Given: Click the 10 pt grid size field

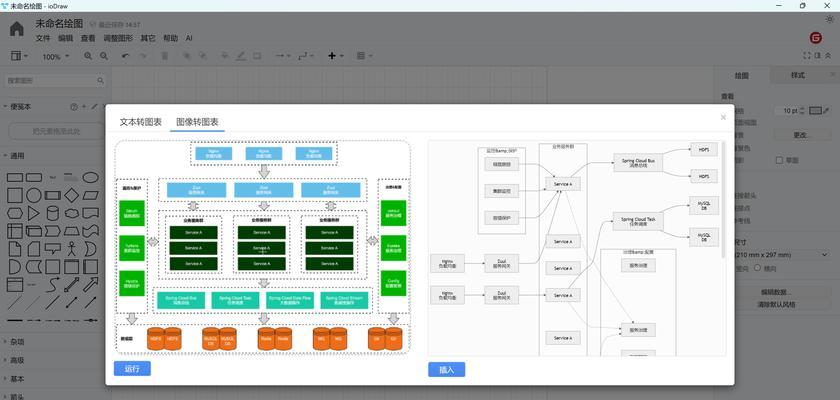Looking at the screenshot, I should coord(788,110).
